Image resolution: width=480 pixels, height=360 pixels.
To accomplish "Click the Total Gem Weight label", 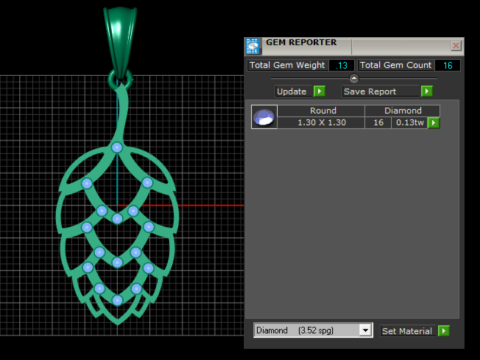I will click(287, 65).
